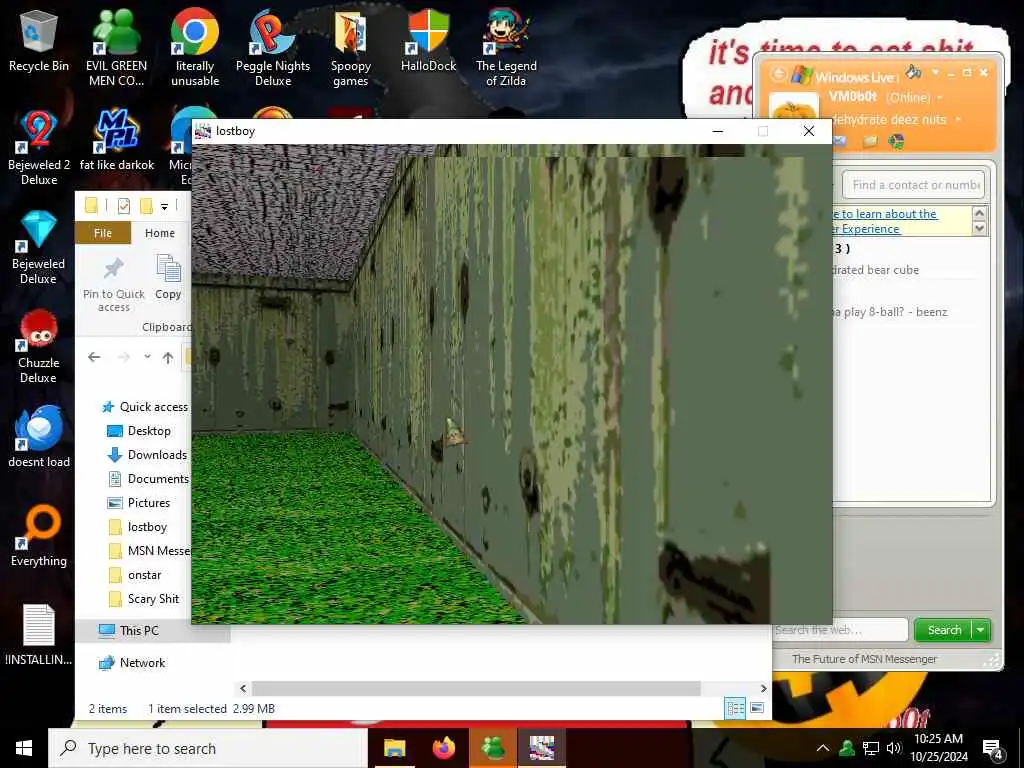Open the Recycle Bin desktop icon
Viewport: 1024px width, 768px height.
(x=39, y=42)
